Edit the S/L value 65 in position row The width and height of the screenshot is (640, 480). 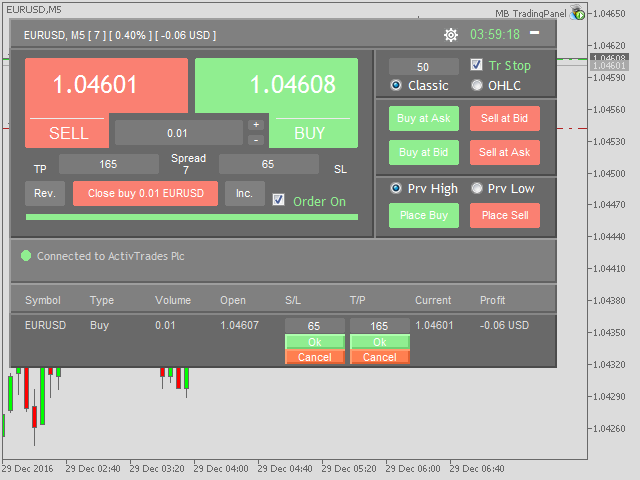pos(315,326)
